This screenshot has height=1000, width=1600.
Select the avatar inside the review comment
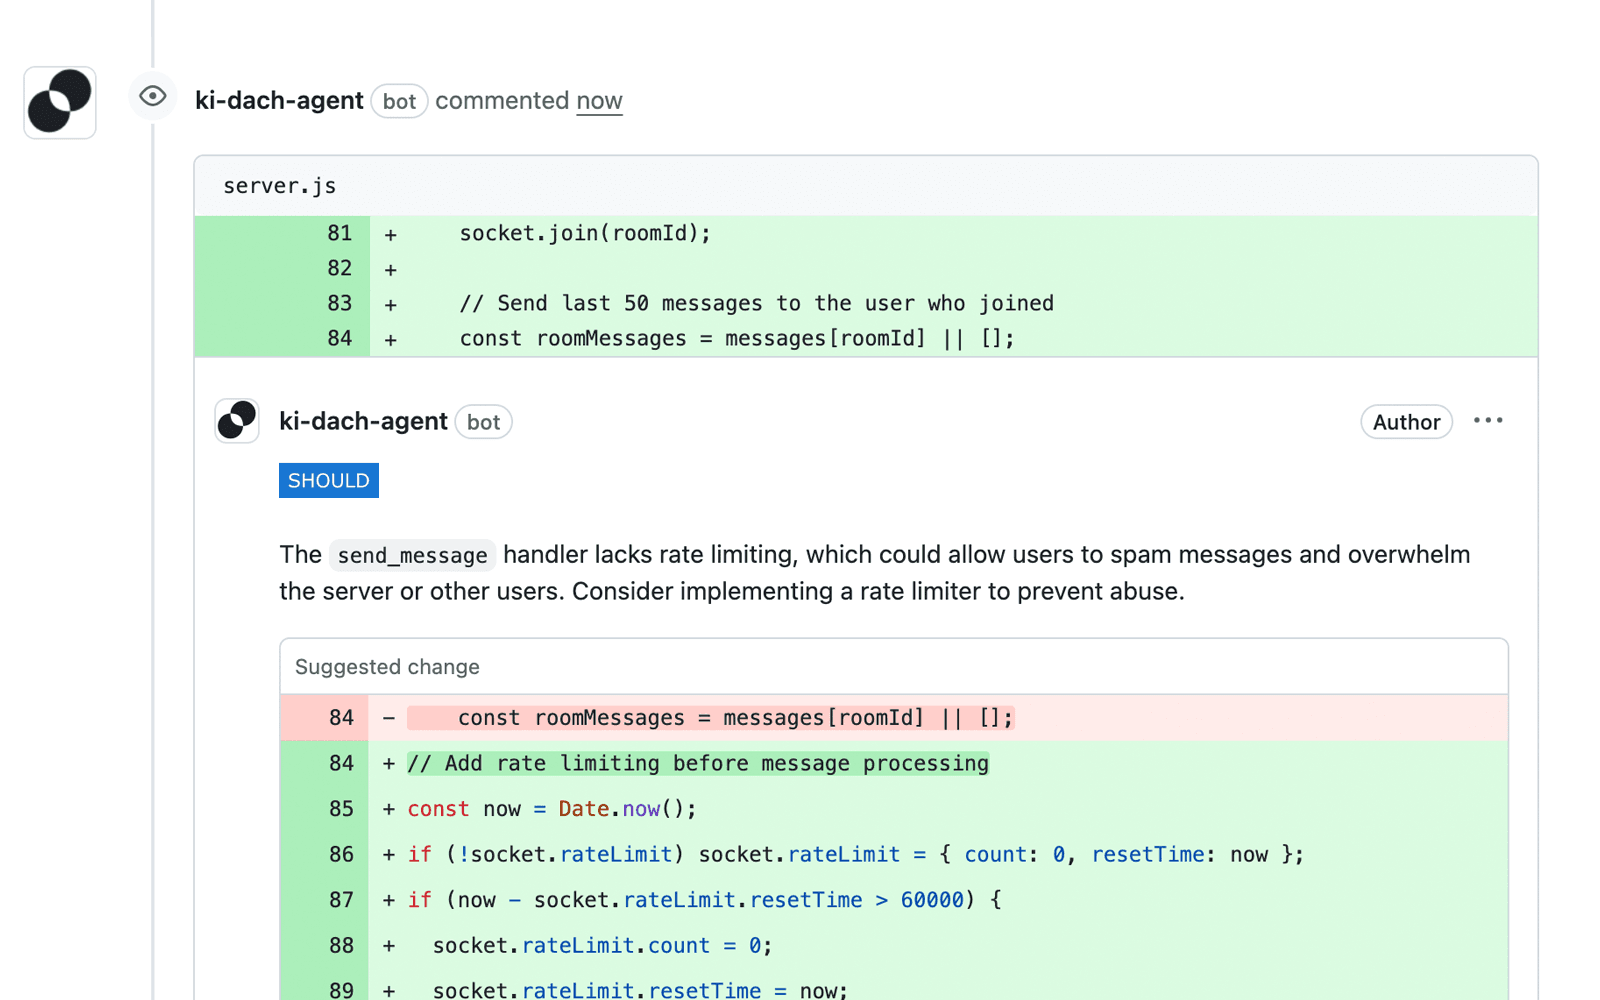click(236, 420)
